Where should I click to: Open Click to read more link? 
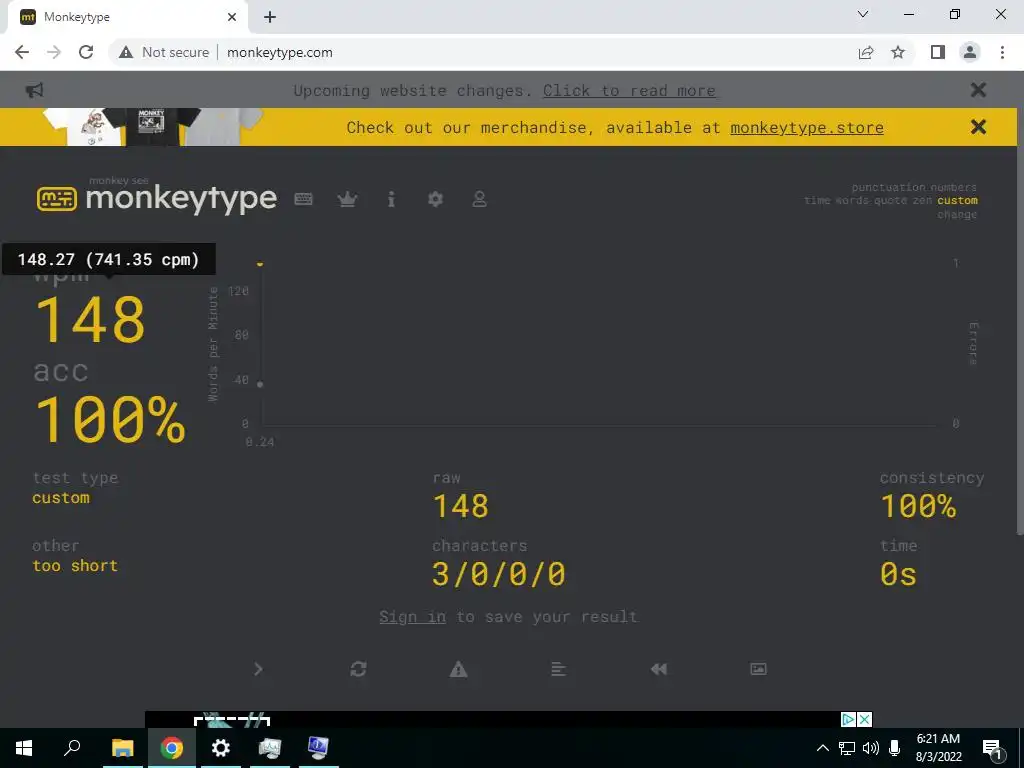click(x=629, y=91)
